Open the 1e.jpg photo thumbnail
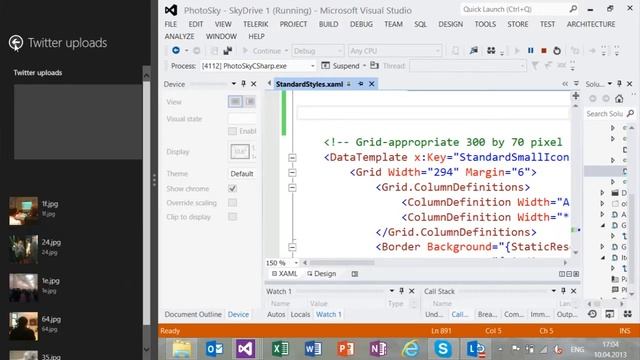Image resolution: width=640 pixels, height=360 pixels. tap(23, 287)
